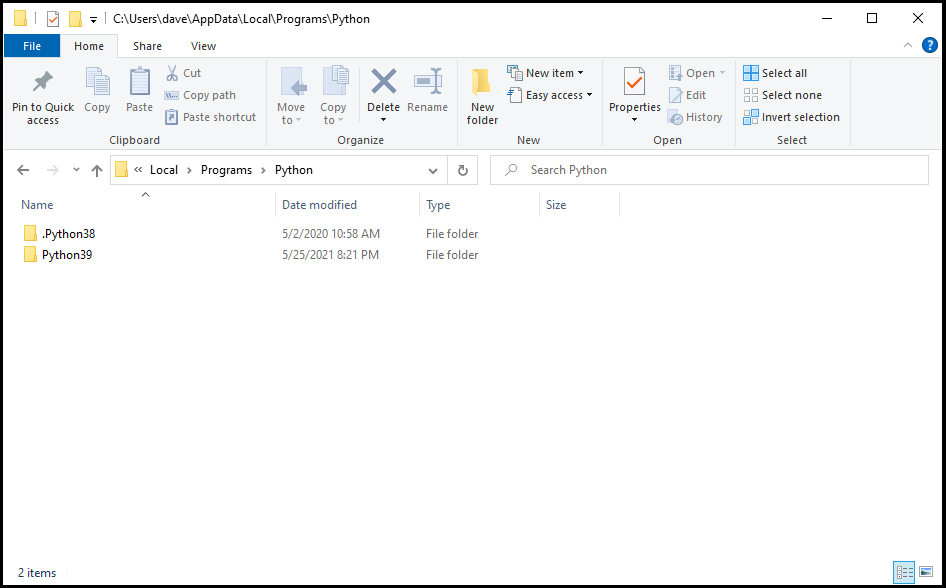The image size is (946, 588).
Task: Open the address bar history dropdown
Action: (x=433, y=170)
